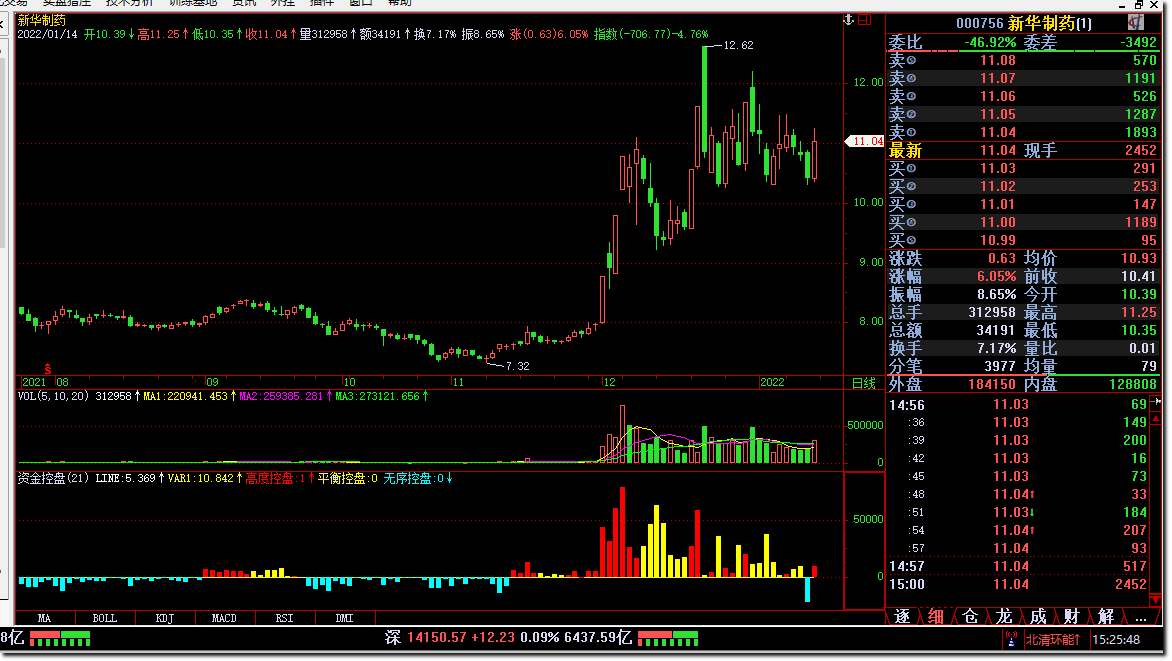
Task: Click the 高度控盘:1 label
Action: (x=275, y=479)
